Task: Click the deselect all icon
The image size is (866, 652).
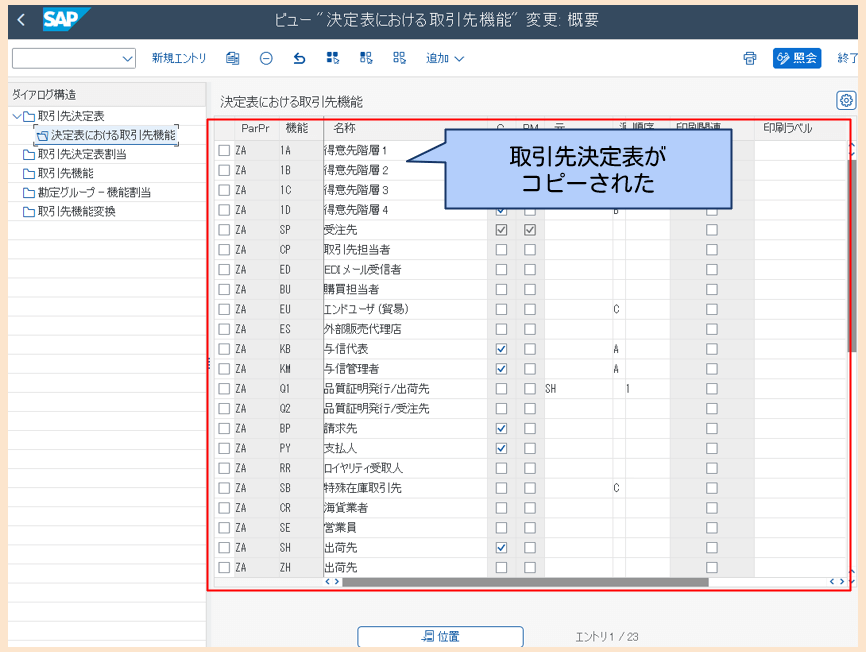Action: (399, 58)
